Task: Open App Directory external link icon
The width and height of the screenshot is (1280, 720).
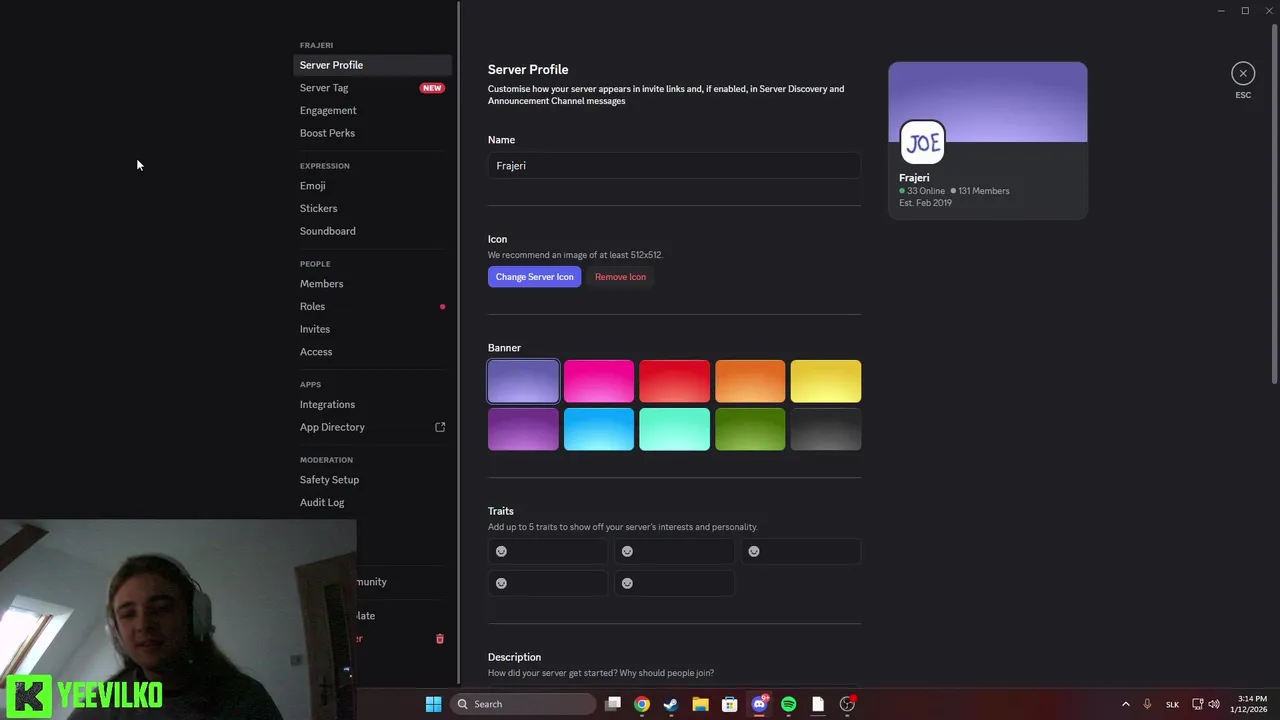Action: [x=440, y=427]
